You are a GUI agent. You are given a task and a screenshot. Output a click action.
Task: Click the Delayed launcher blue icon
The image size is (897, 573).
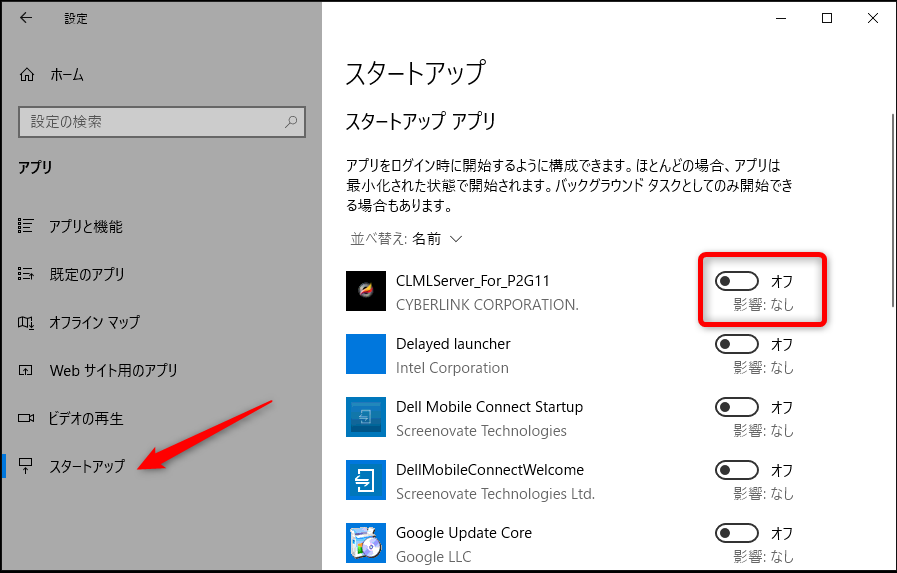click(x=366, y=354)
